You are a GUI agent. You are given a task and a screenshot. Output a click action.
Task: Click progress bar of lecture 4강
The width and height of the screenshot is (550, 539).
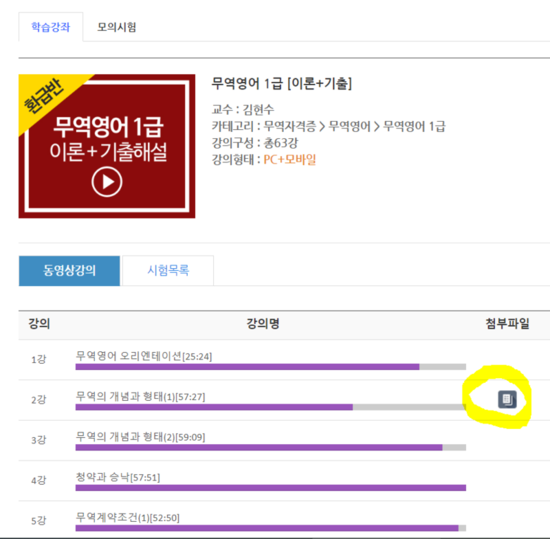click(271, 488)
